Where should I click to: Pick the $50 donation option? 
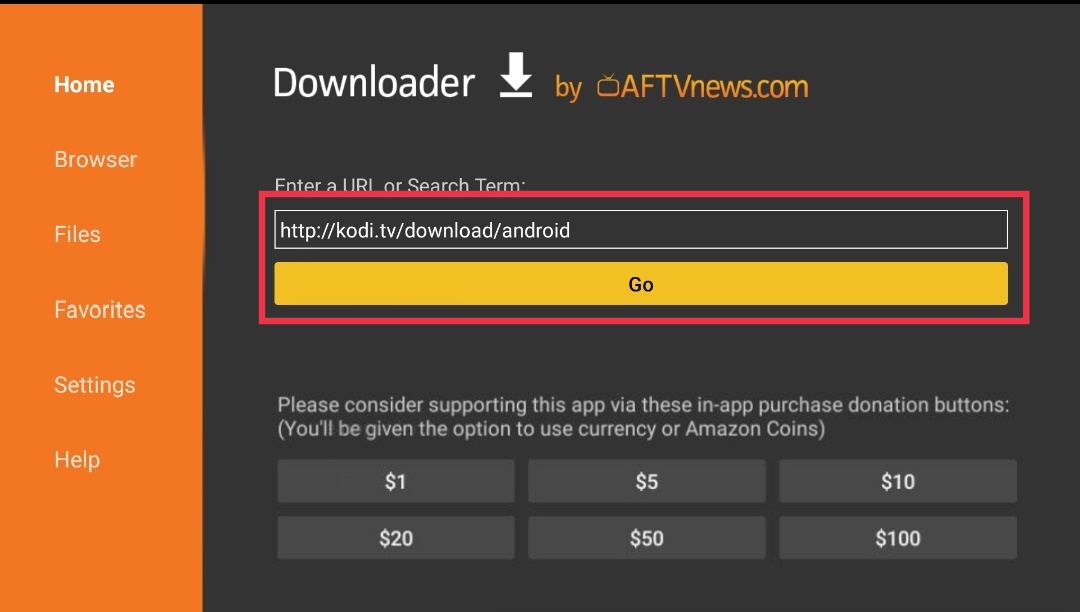coord(646,538)
